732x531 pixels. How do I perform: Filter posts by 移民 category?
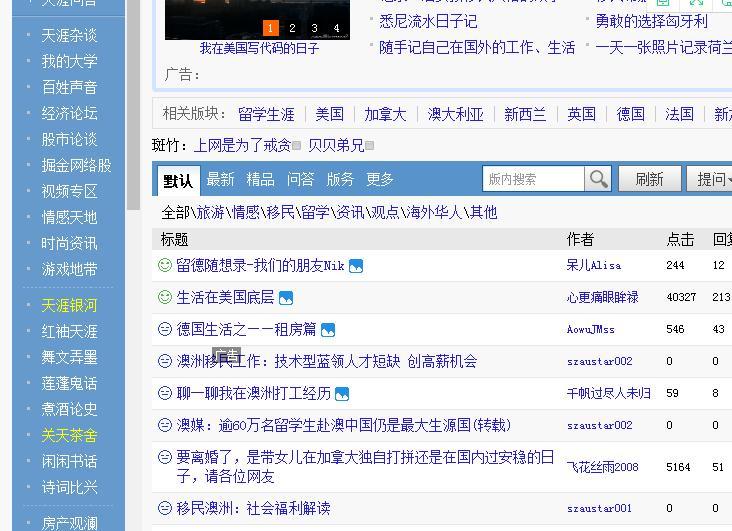[281, 212]
